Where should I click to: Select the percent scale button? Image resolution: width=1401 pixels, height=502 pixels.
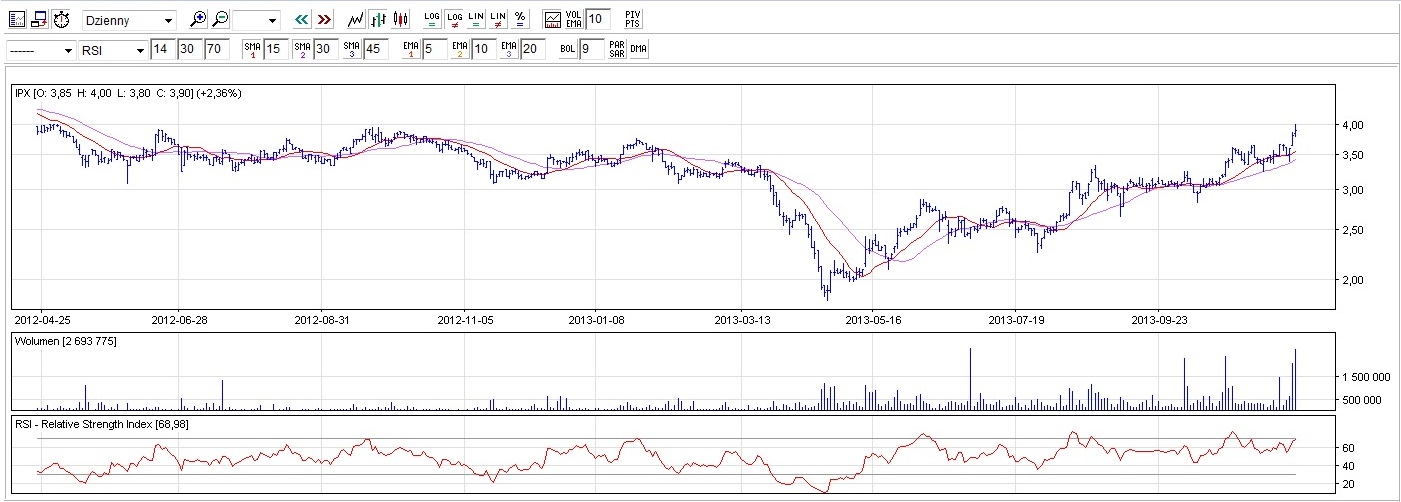518,19
